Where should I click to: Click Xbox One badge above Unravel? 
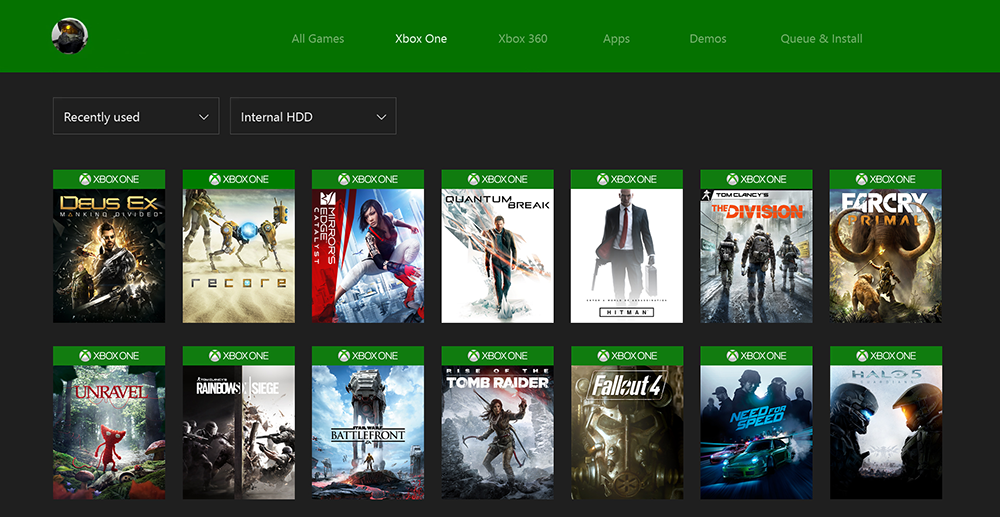pyautogui.click(x=109, y=356)
